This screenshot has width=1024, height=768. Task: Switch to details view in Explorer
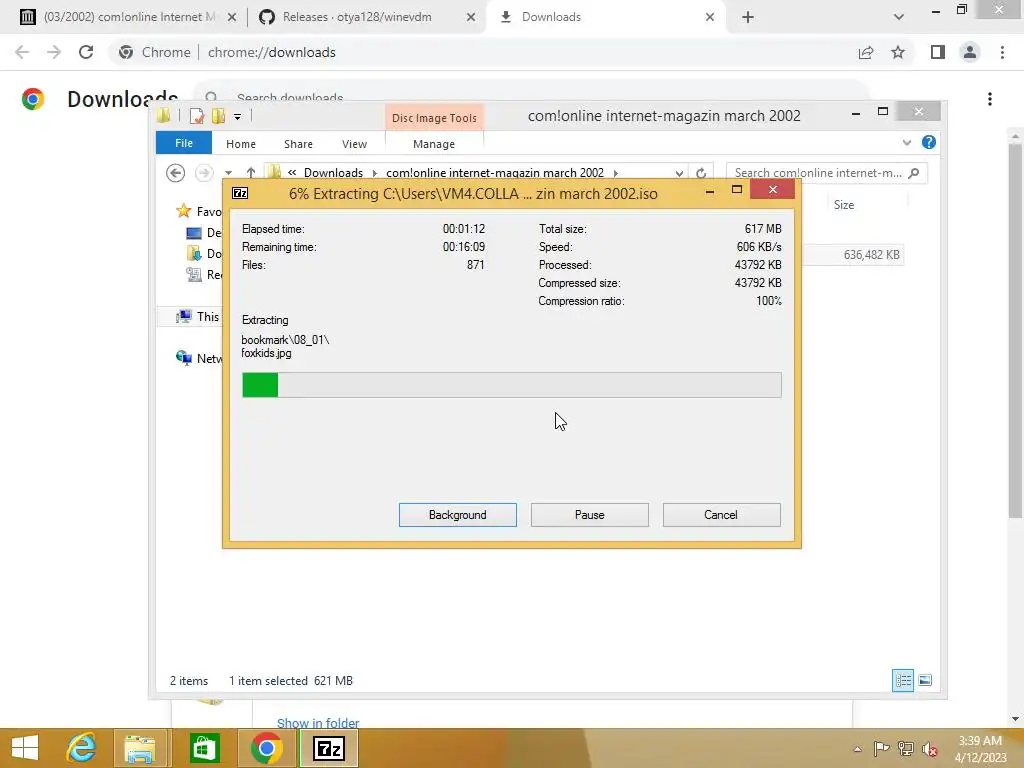pyautogui.click(x=903, y=680)
